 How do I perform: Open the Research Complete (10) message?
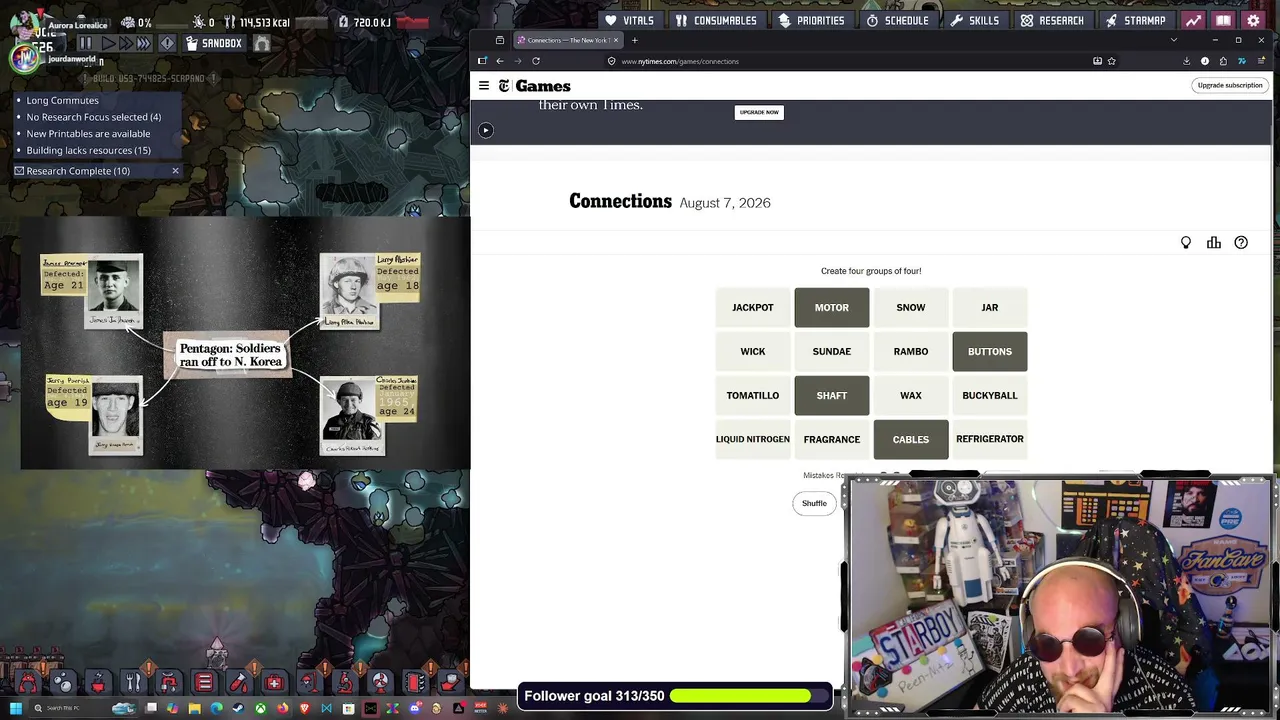78,171
